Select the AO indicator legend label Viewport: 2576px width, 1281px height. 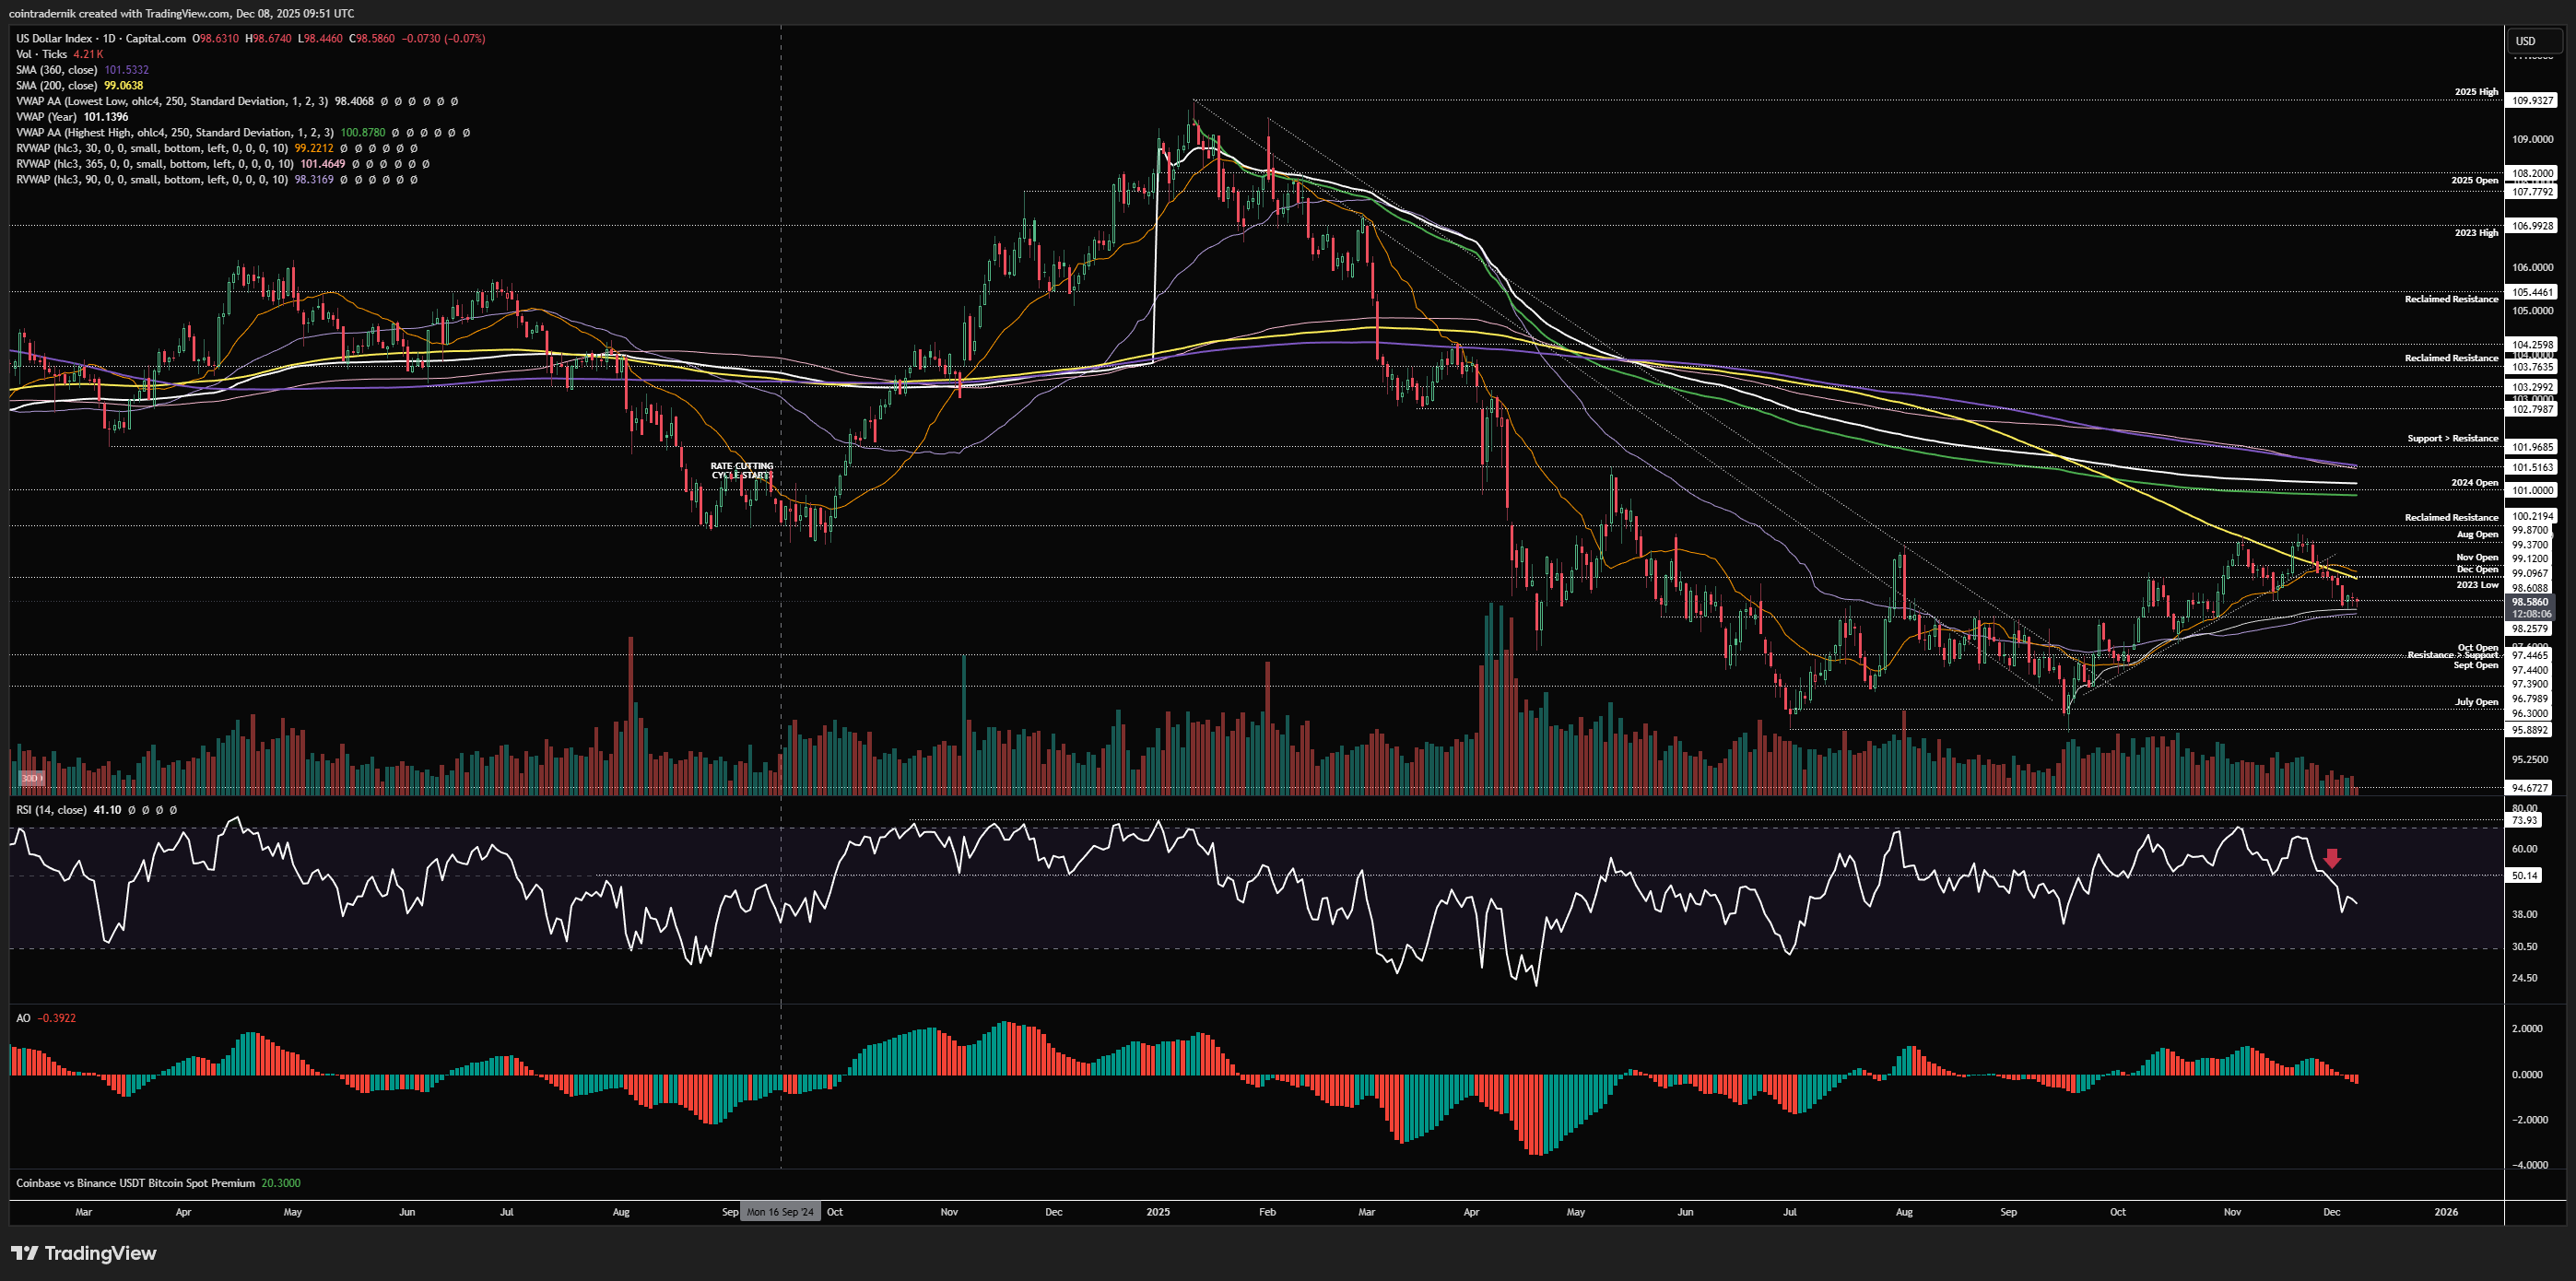23,1018
